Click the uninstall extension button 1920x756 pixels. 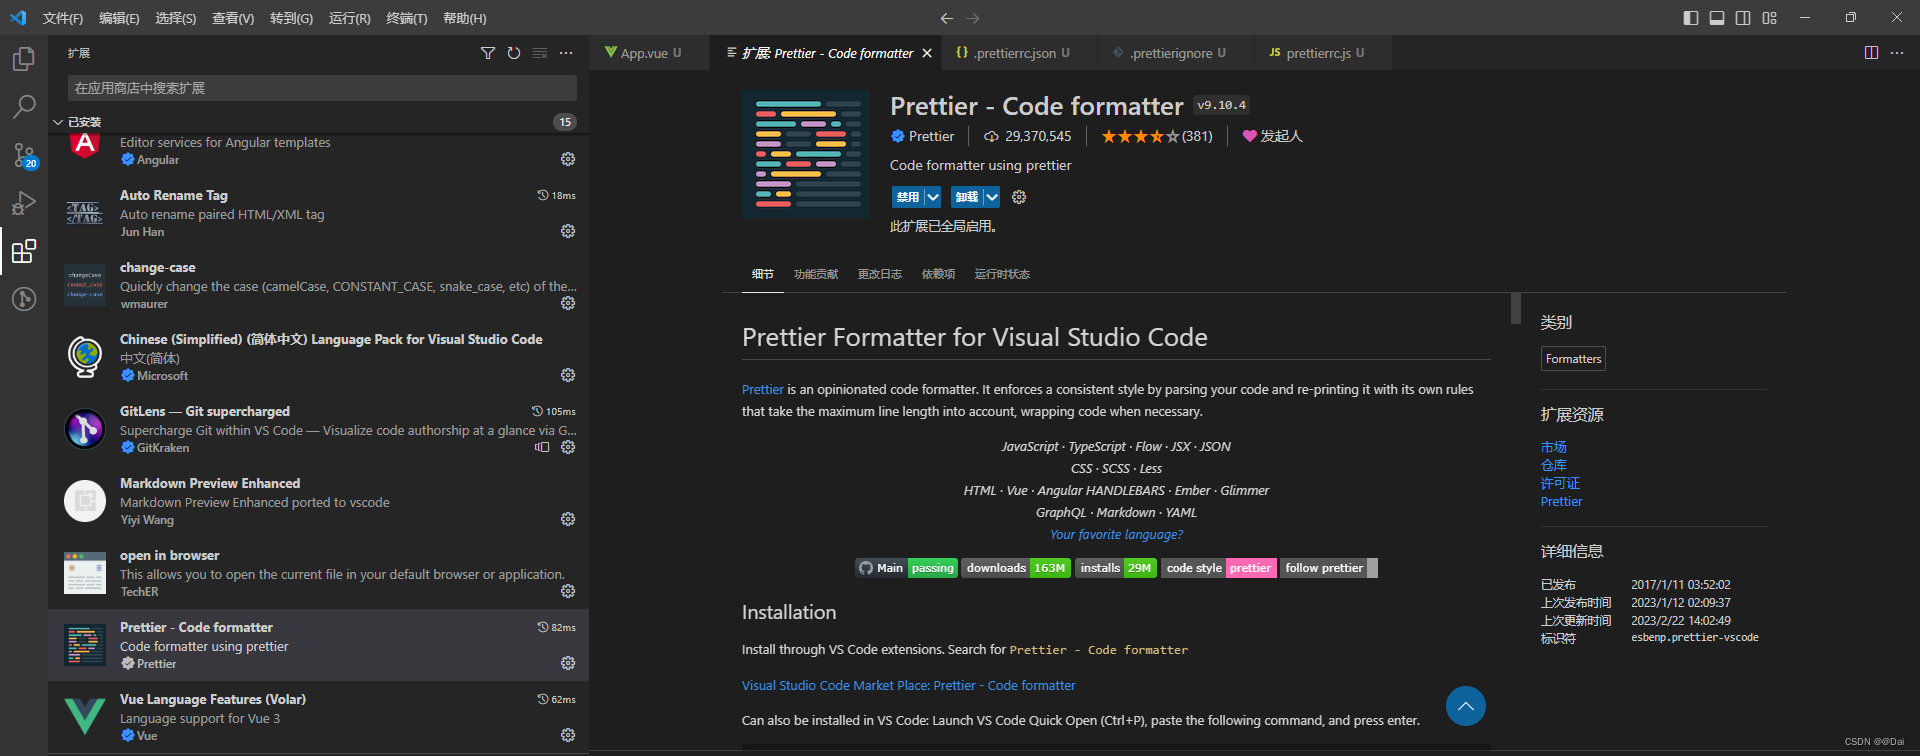(967, 197)
